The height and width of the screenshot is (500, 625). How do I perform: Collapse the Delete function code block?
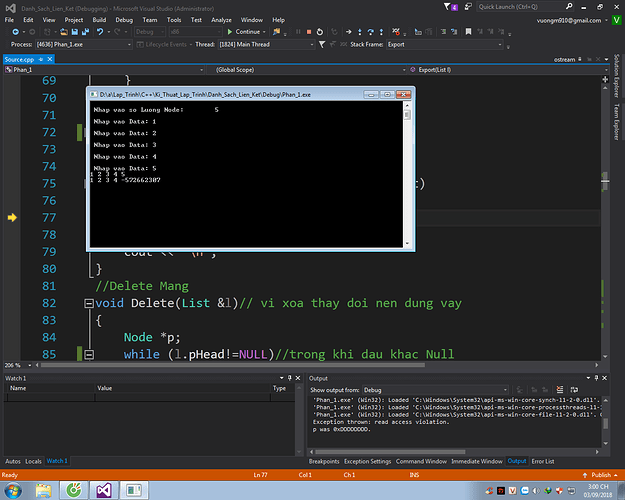click(88, 303)
